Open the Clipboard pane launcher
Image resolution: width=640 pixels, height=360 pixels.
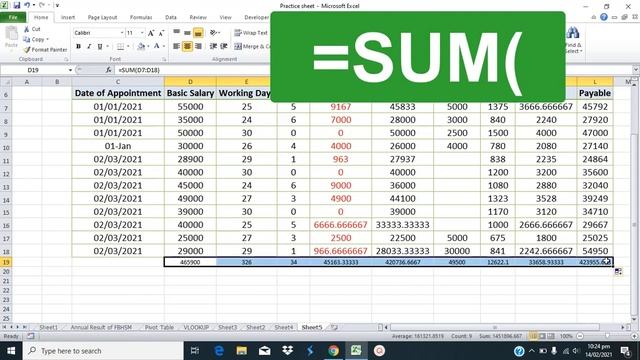66,60
